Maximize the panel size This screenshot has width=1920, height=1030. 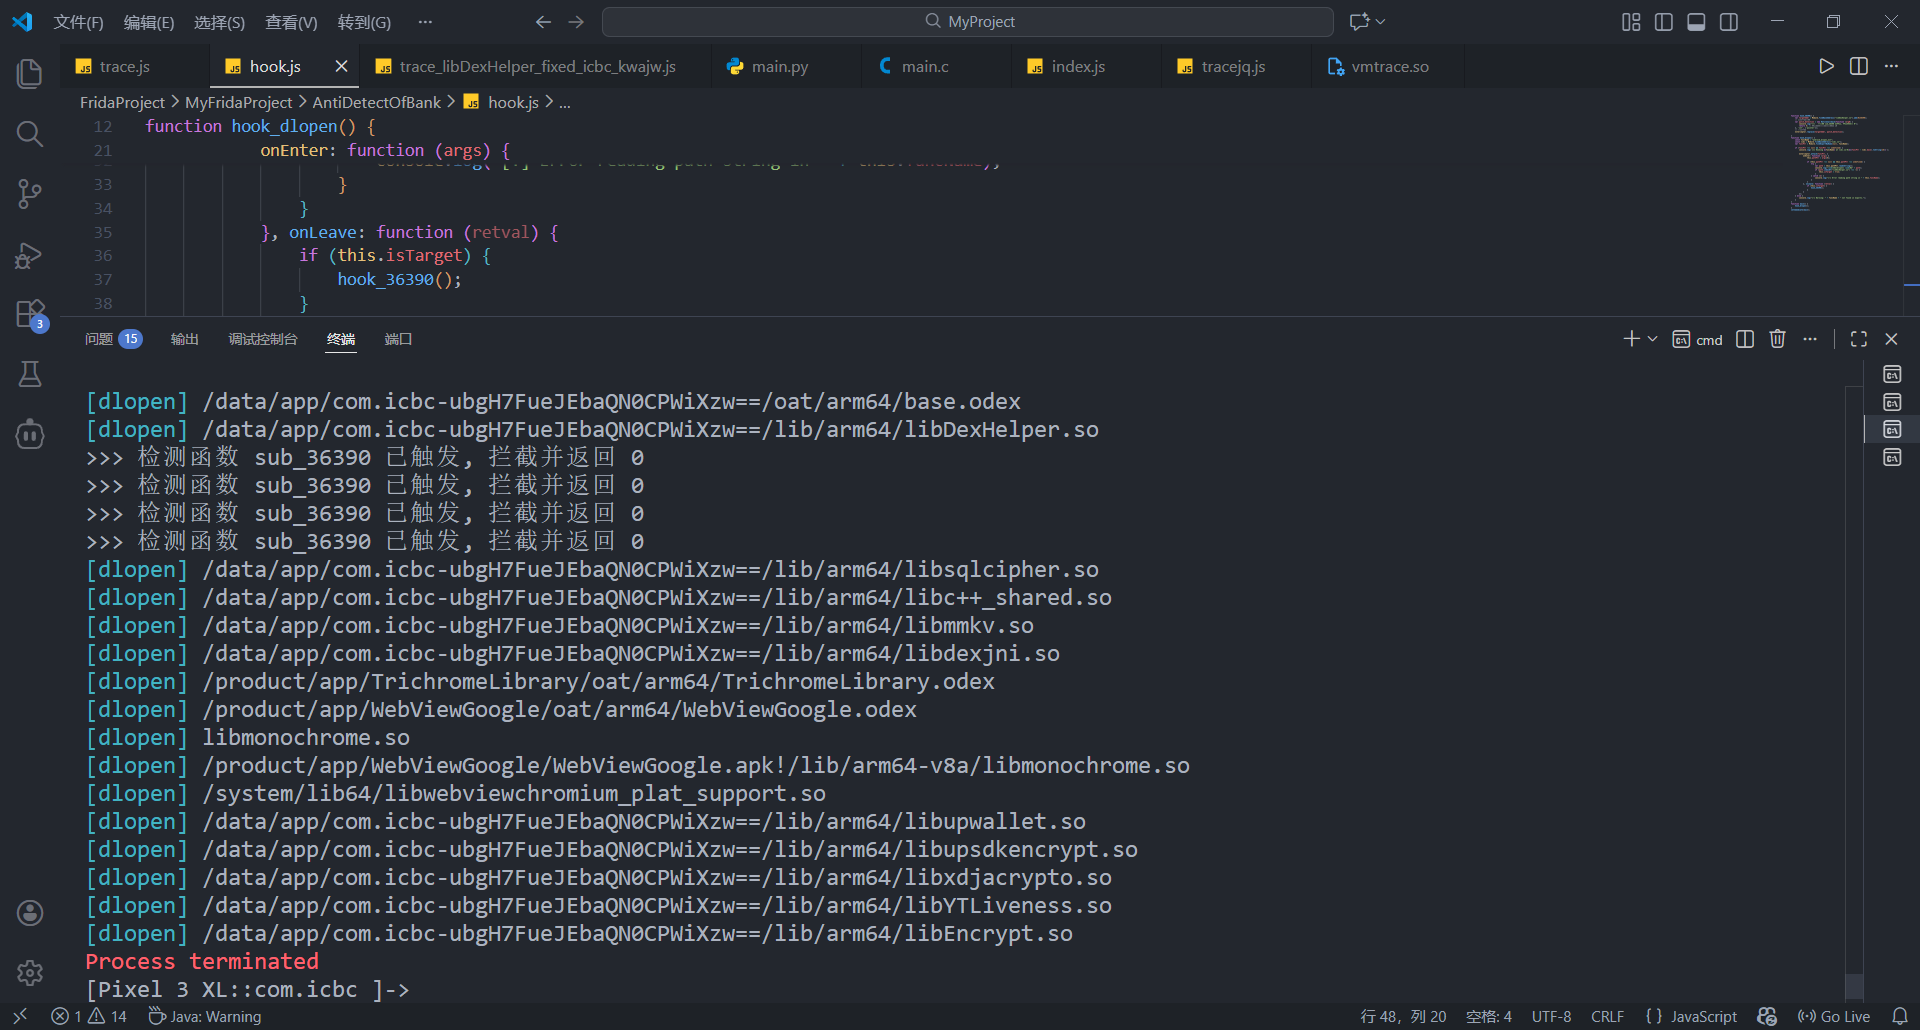coord(1859,339)
